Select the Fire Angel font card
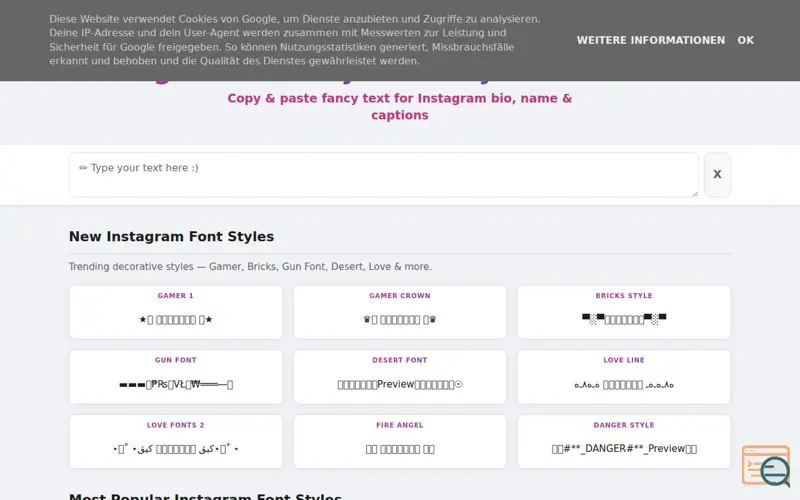The image size is (800, 500). [x=399, y=441]
